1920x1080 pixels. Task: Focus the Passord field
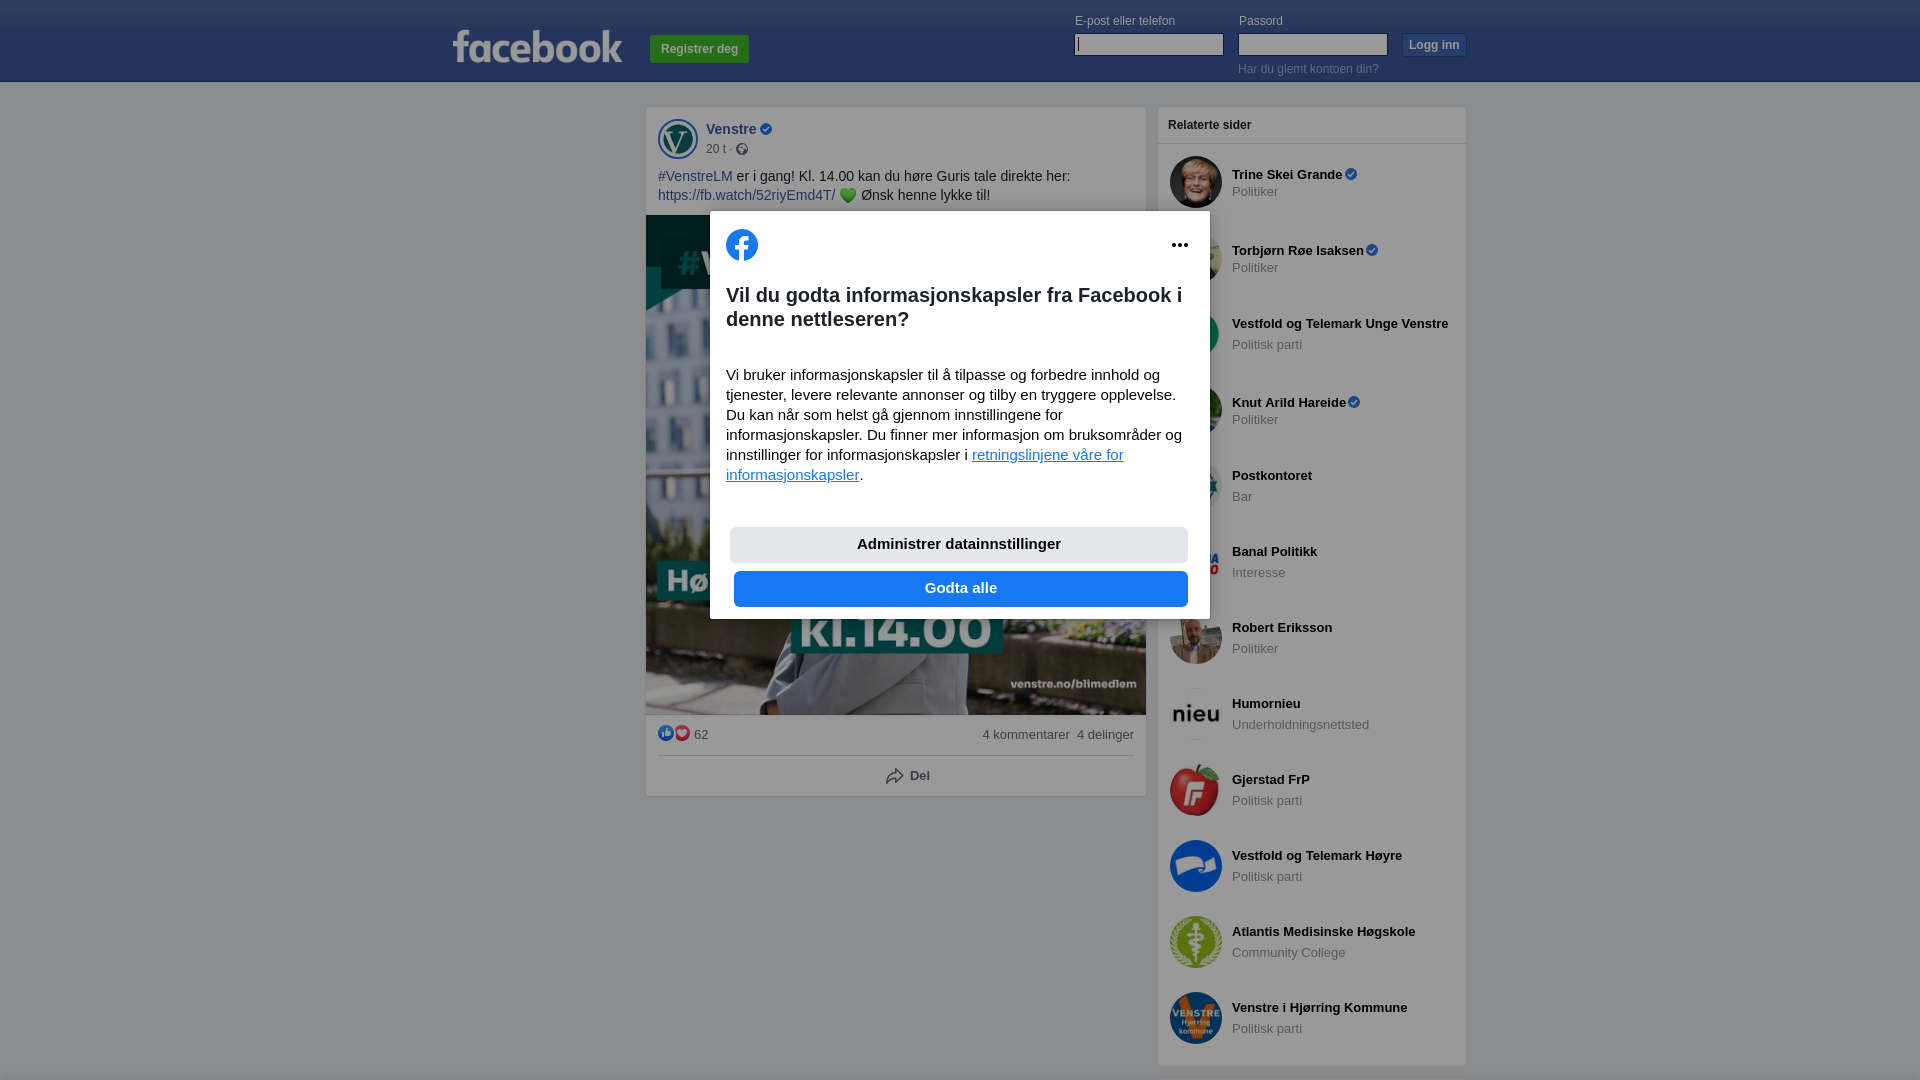pyautogui.click(x=1313, y=44)
